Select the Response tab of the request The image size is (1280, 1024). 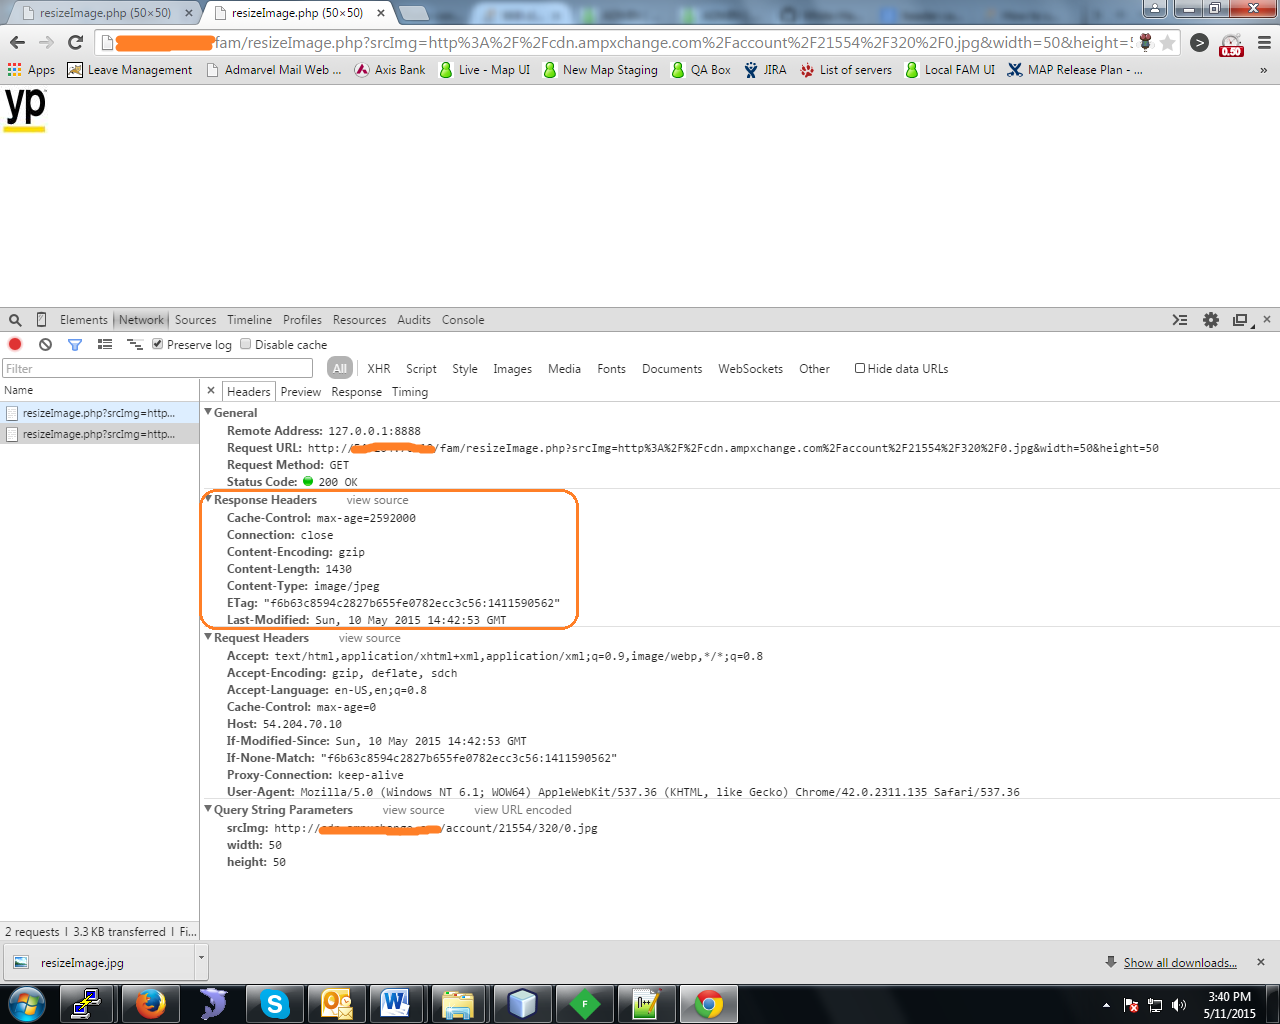click(x=357, y=392)
